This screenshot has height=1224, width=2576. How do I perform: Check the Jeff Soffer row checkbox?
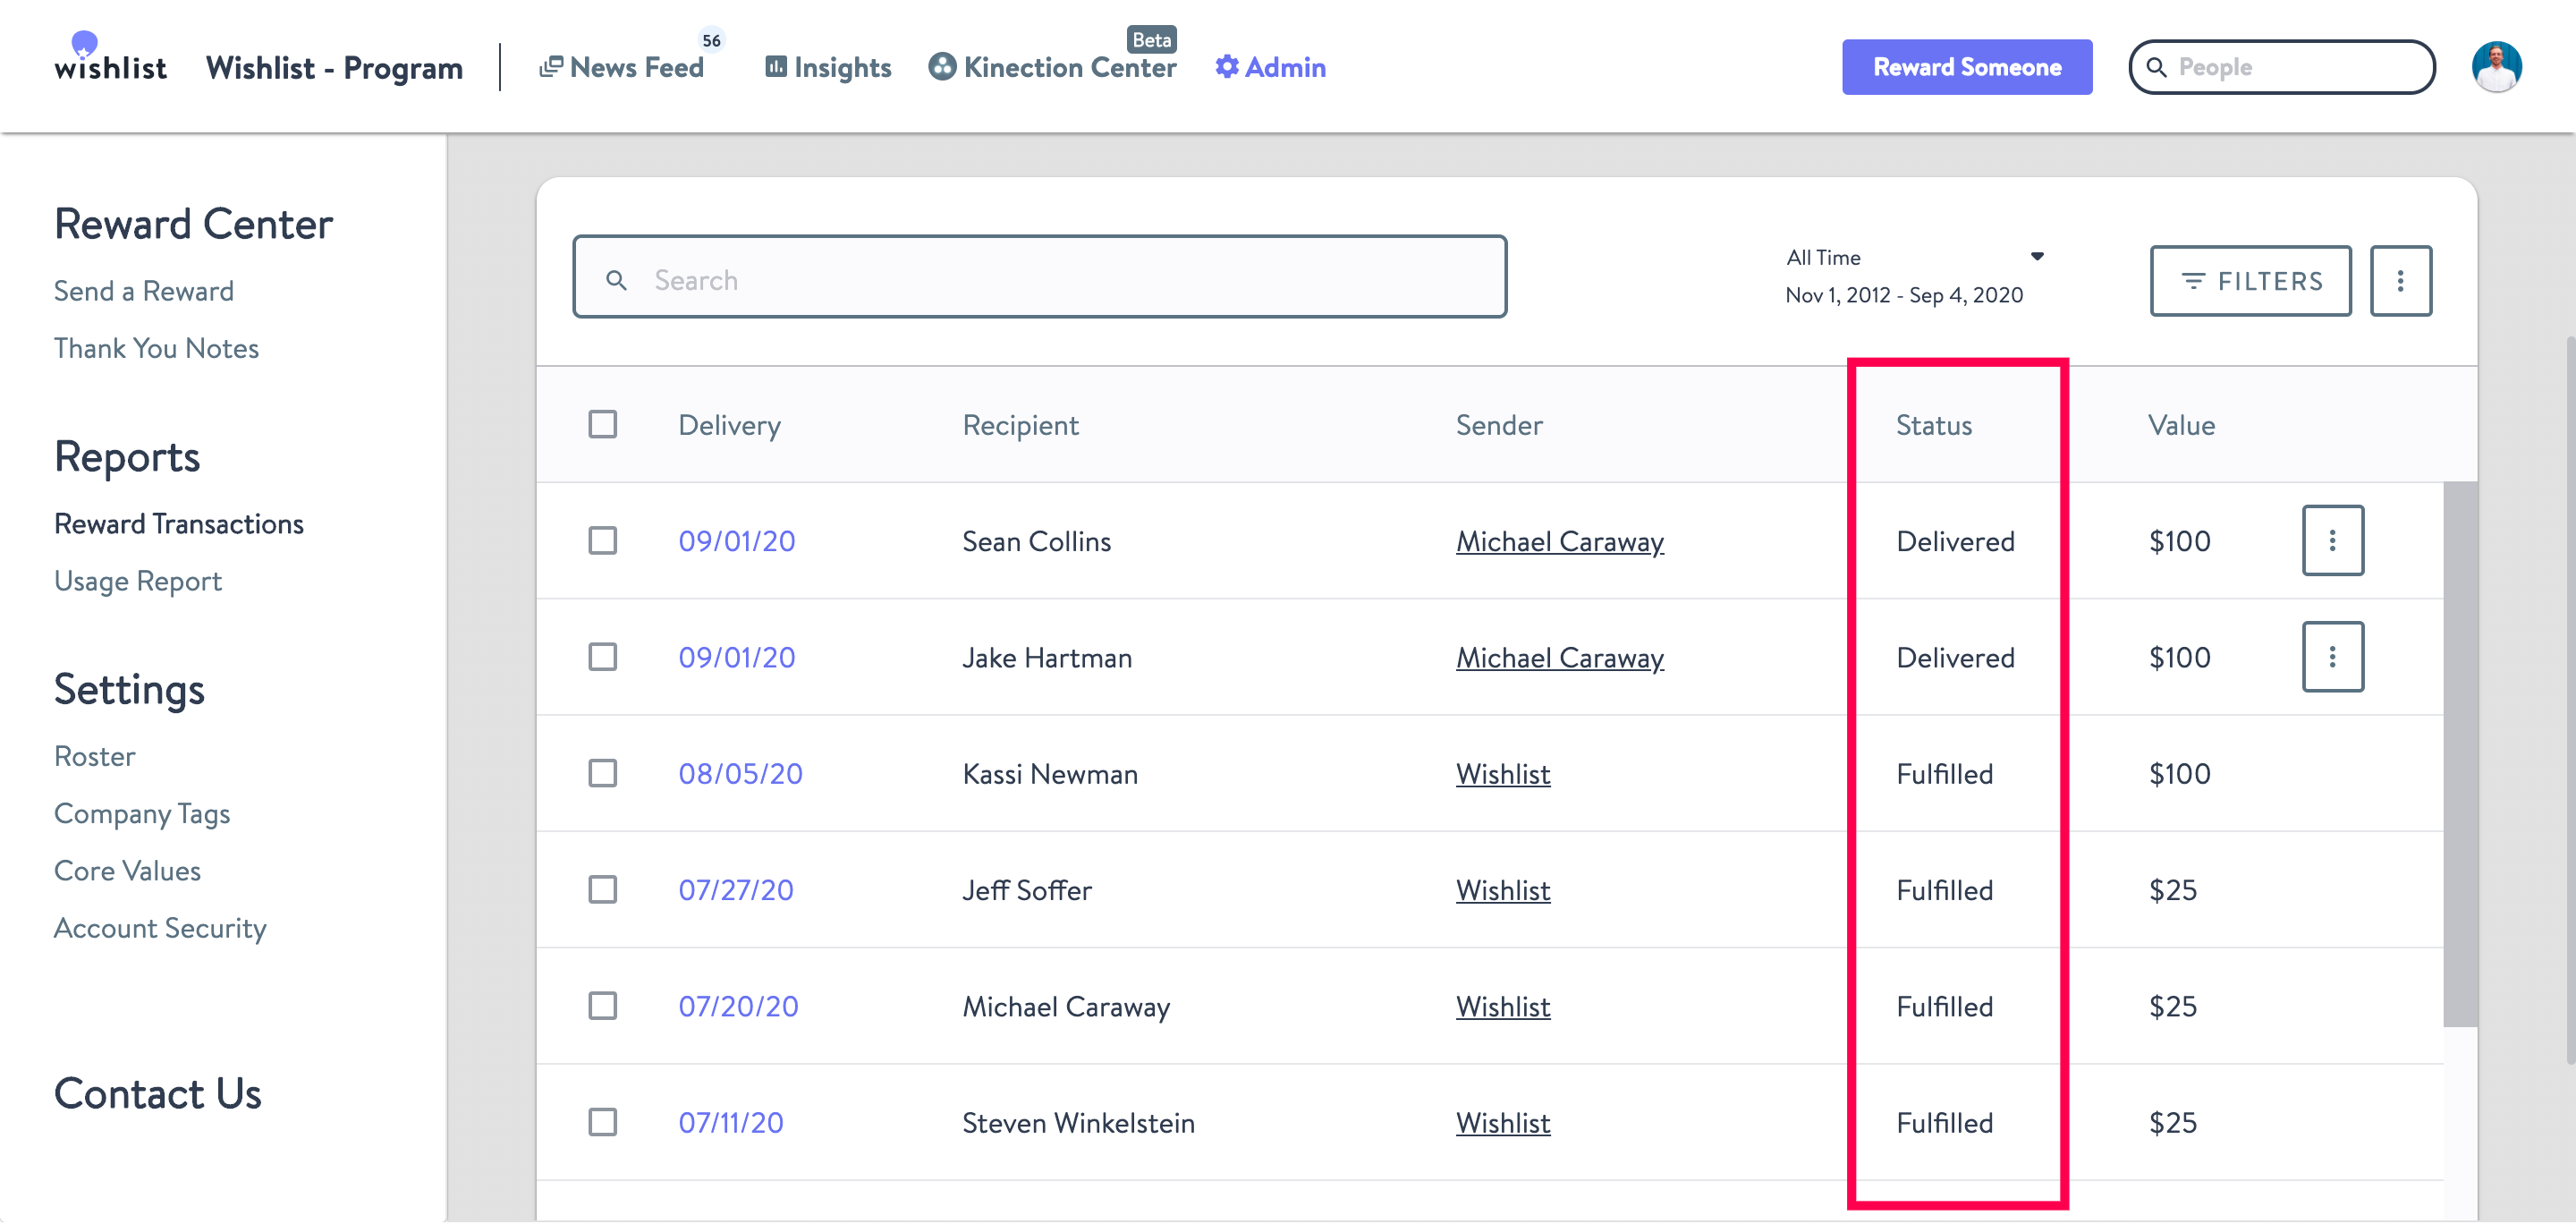(603, 889)
